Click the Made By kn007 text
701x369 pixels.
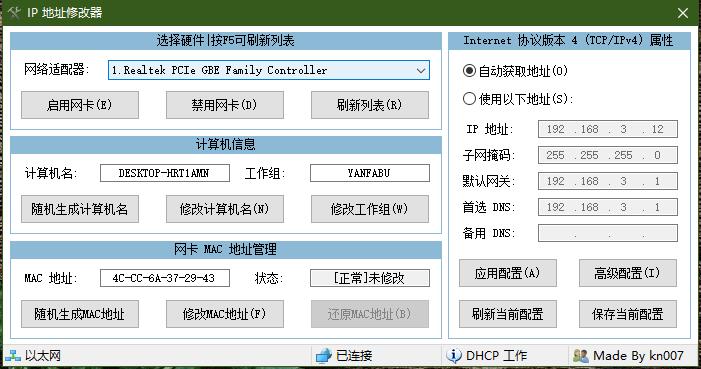pyautogui.click(x=638, y=356)
